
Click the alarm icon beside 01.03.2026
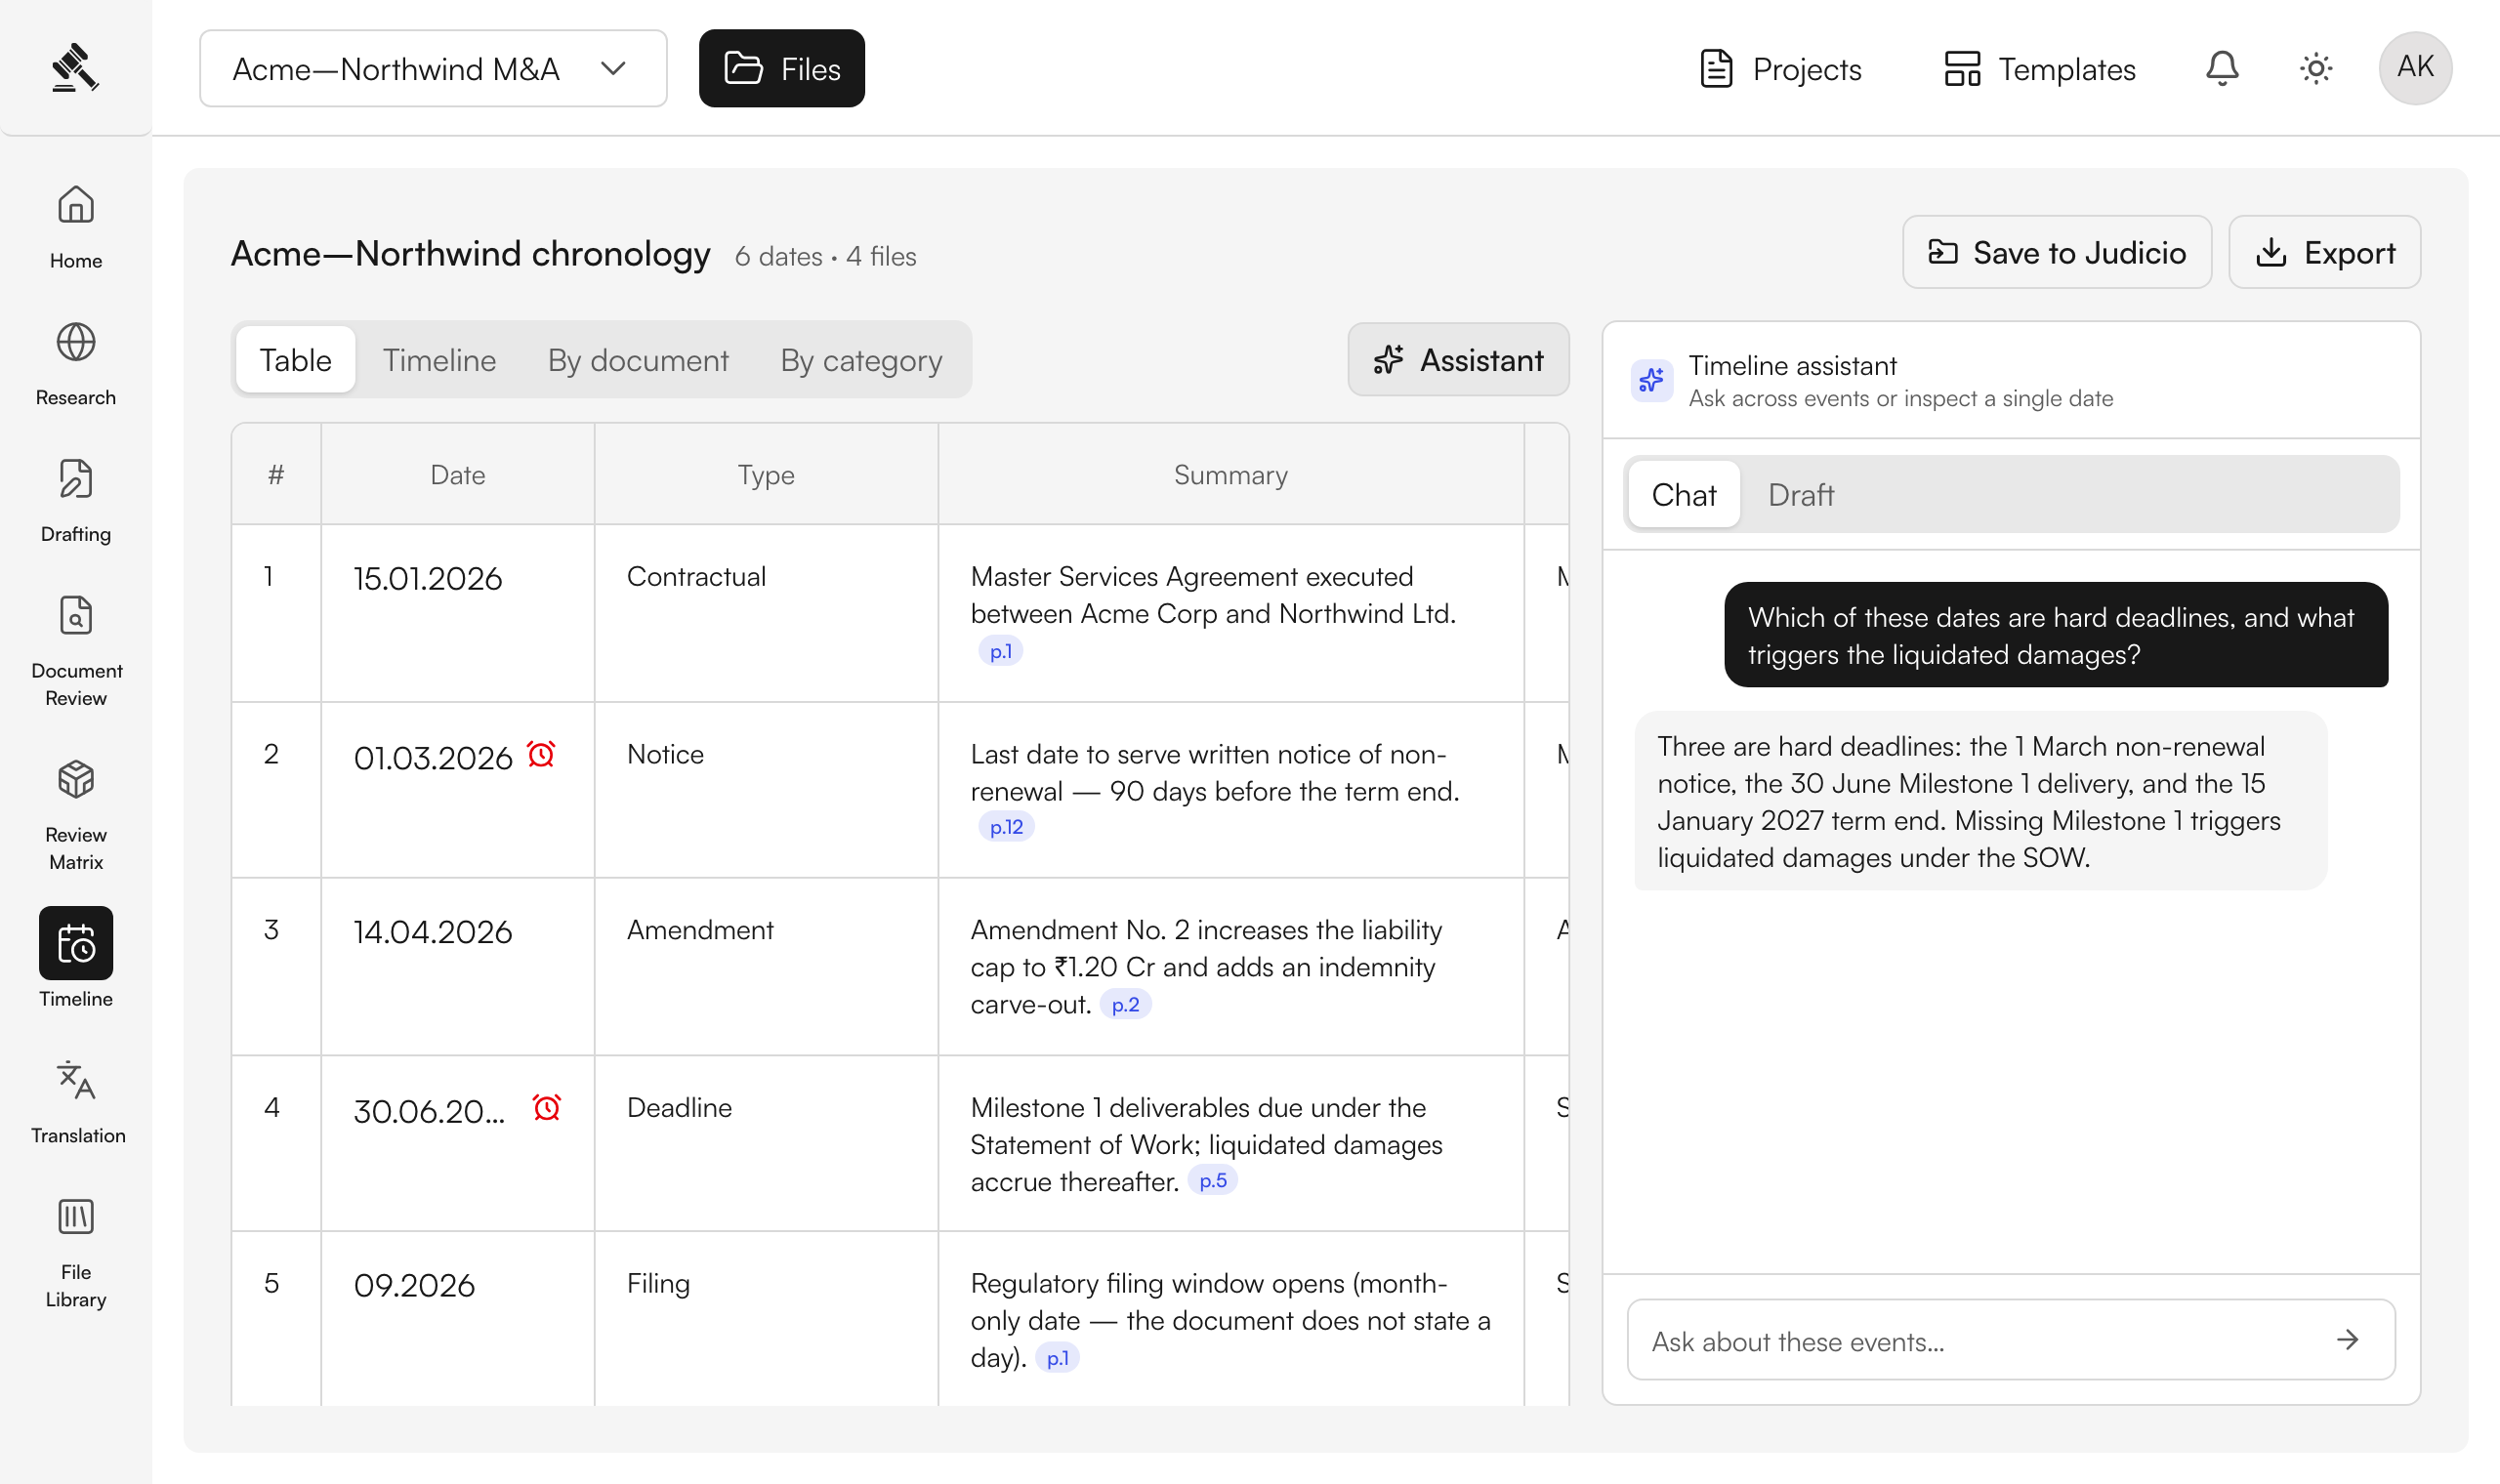click(x=541, y=754)
